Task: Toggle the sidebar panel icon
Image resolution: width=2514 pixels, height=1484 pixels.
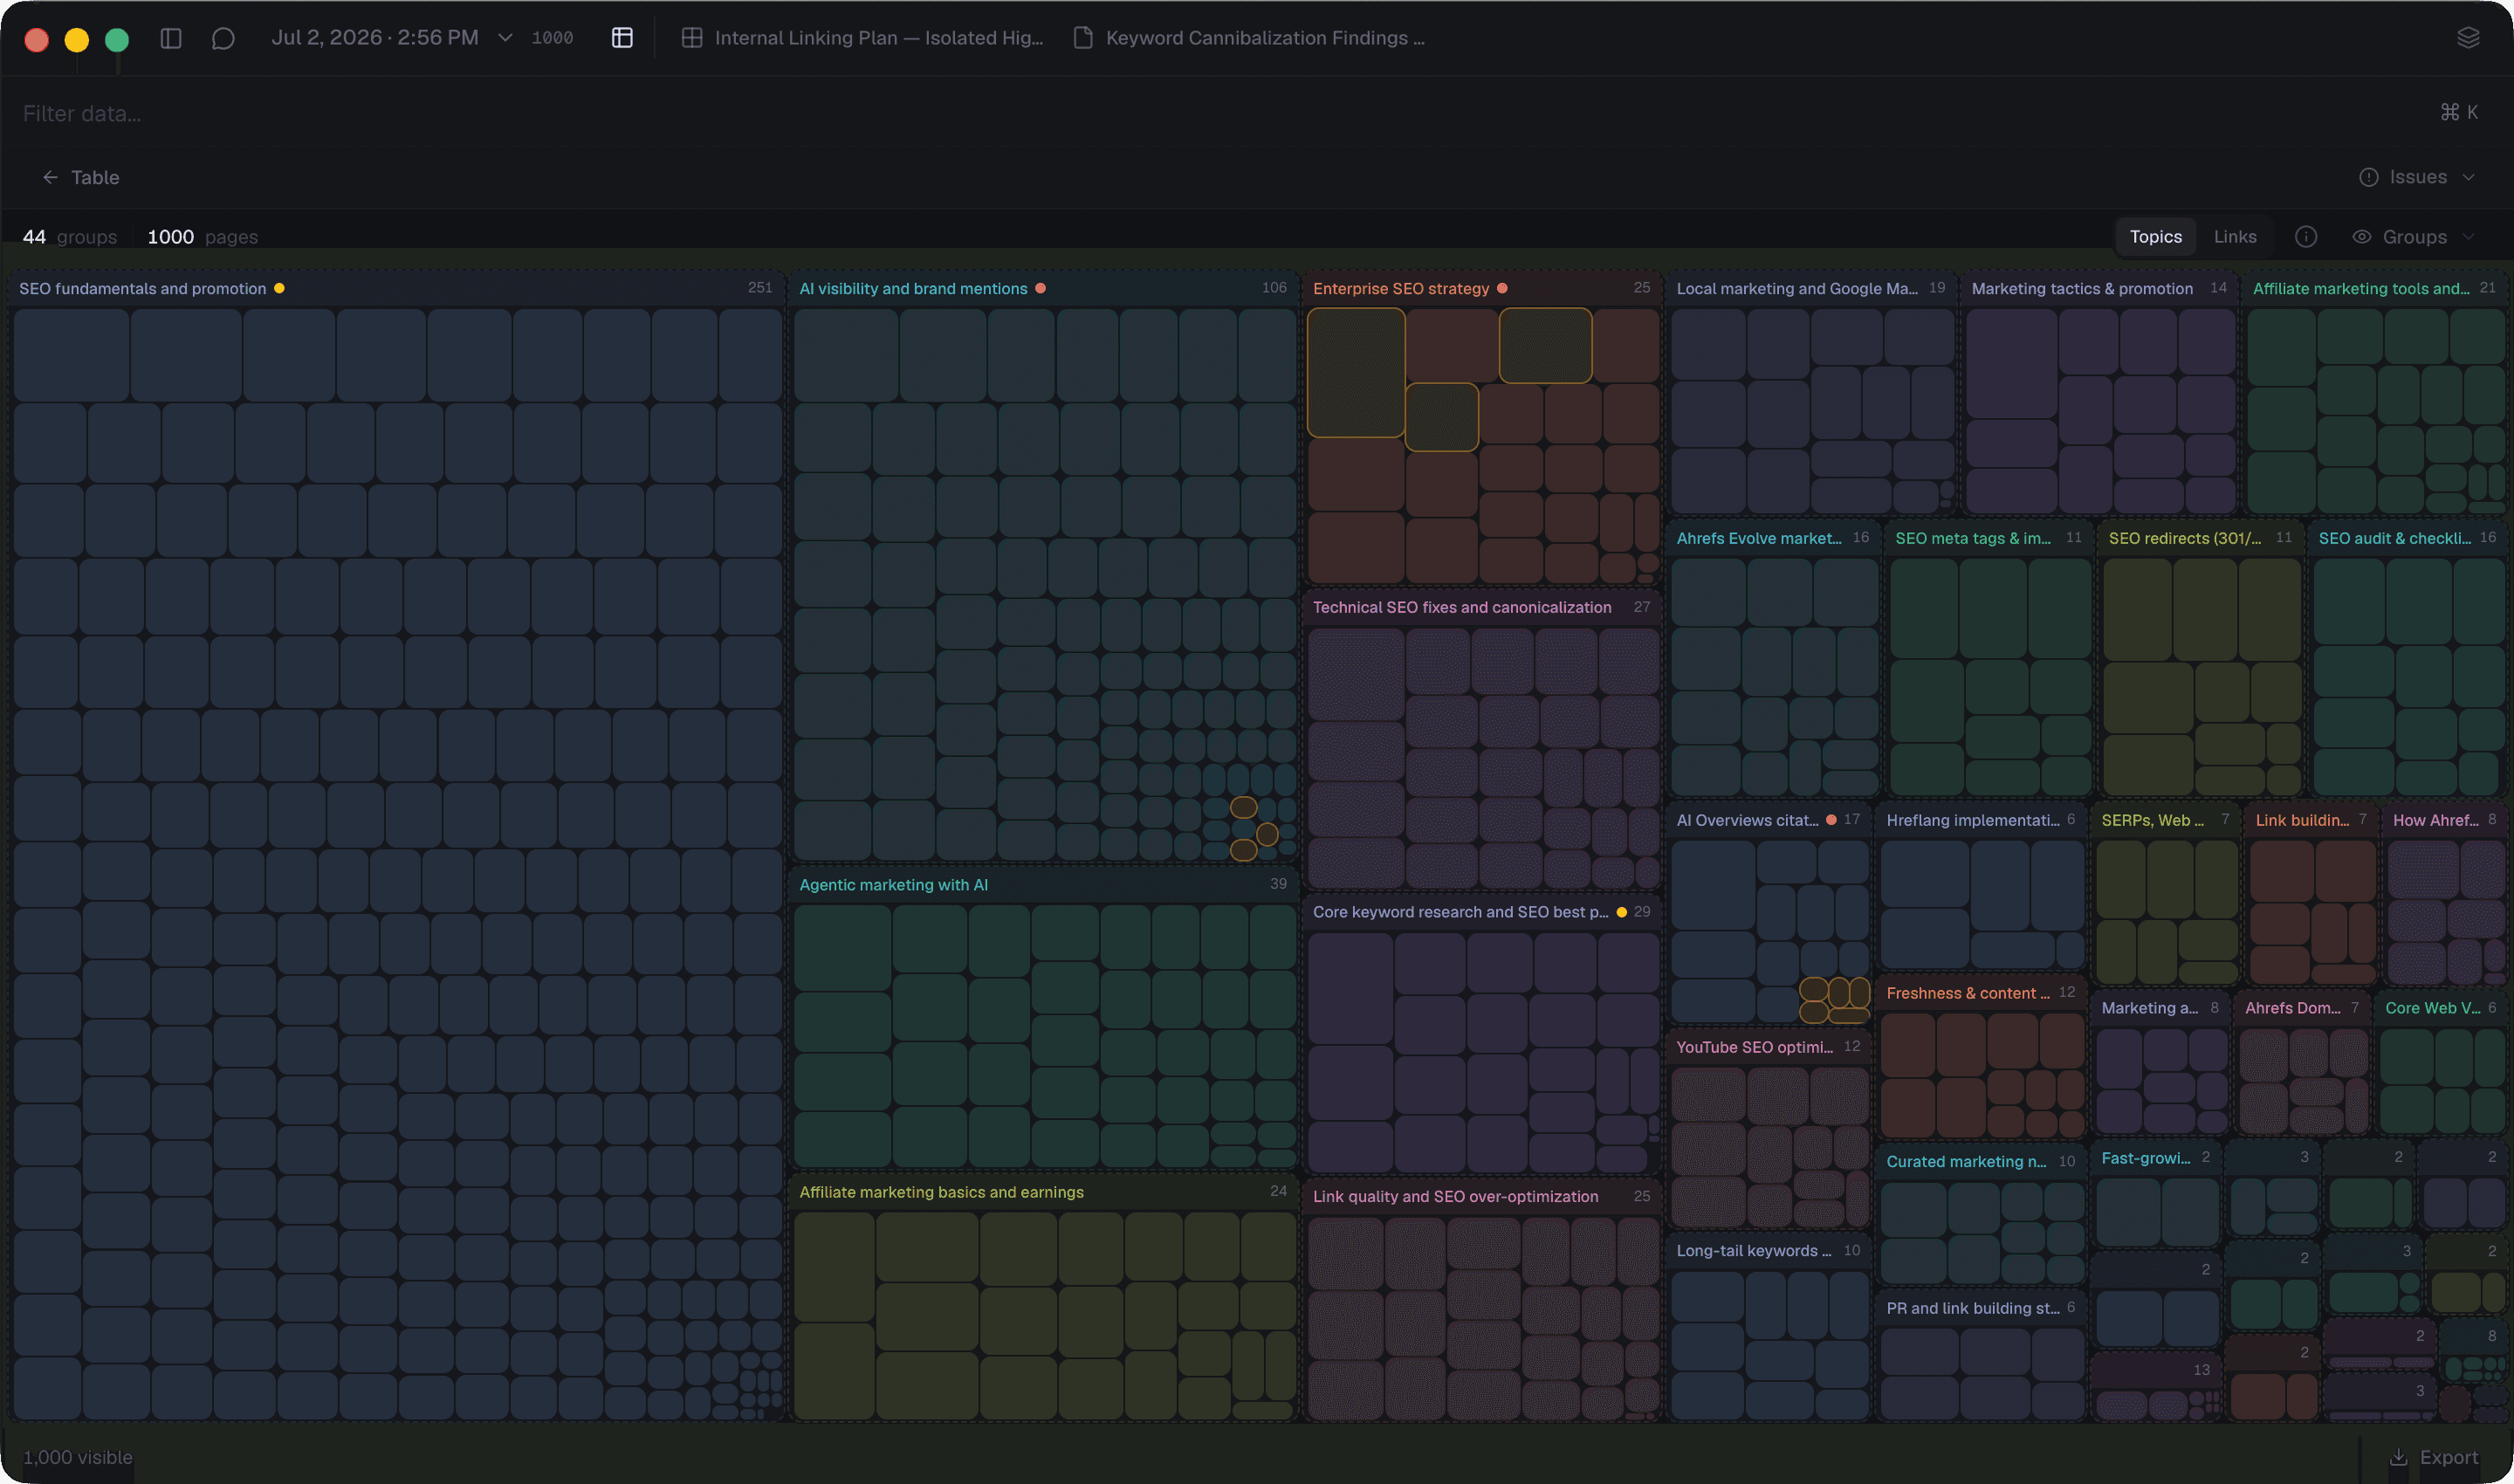Action: (x=171, y=38)
